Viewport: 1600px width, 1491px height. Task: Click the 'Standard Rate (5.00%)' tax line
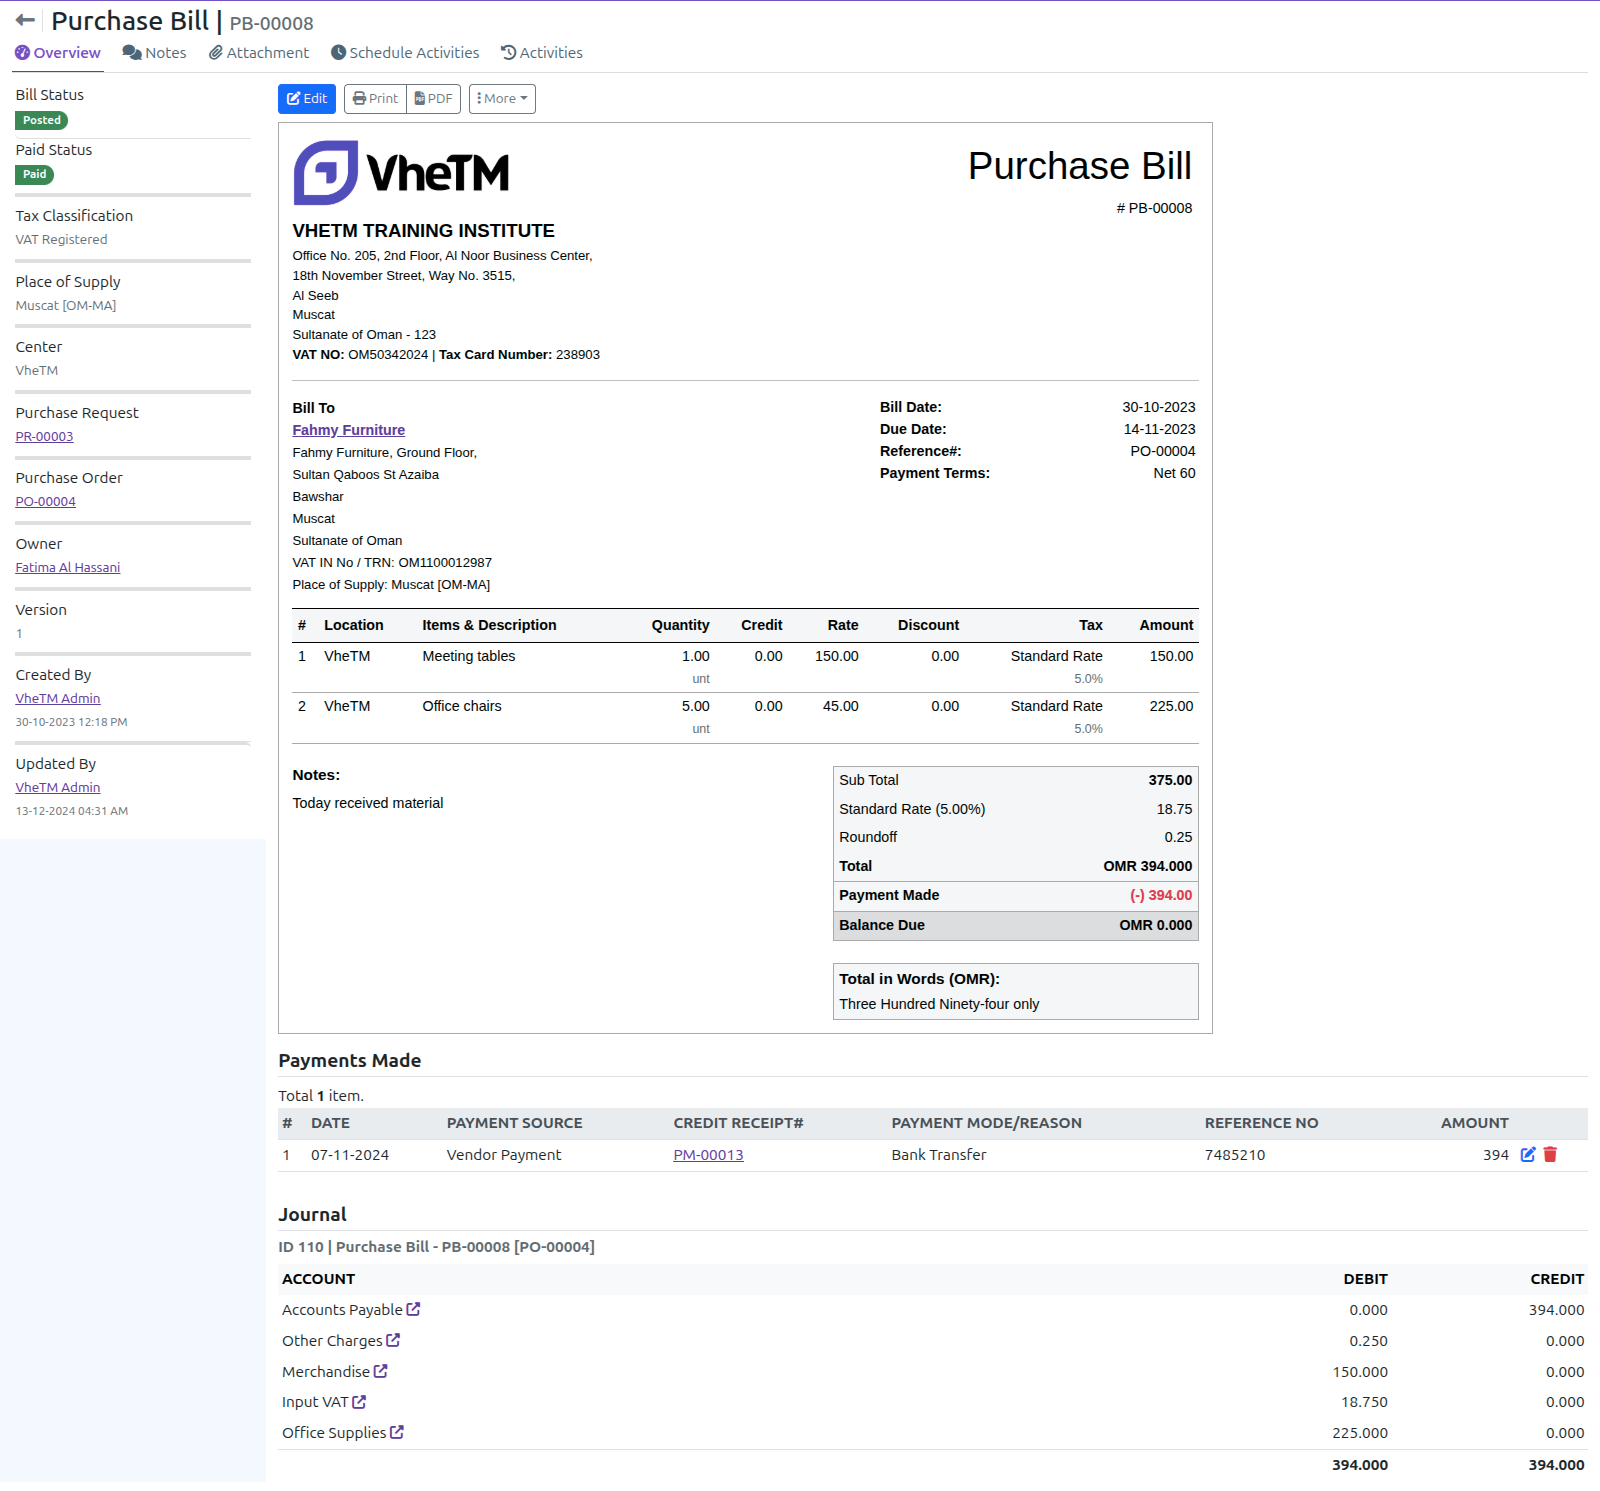click(x=912, y=809)
